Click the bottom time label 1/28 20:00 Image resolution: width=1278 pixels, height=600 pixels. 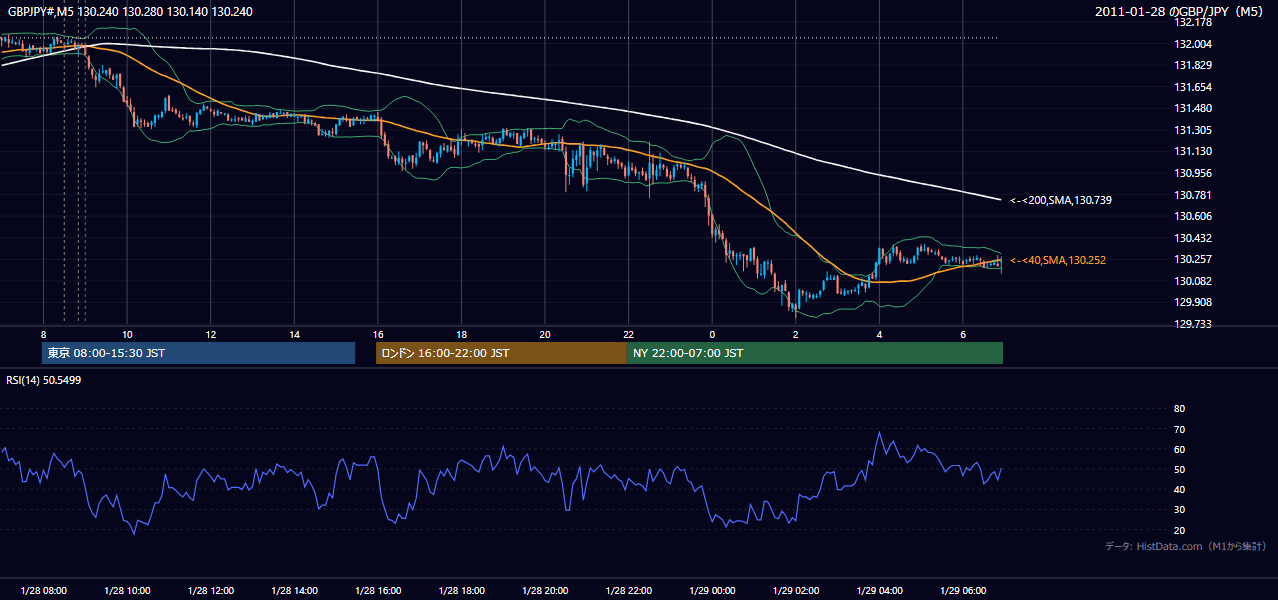545,591
